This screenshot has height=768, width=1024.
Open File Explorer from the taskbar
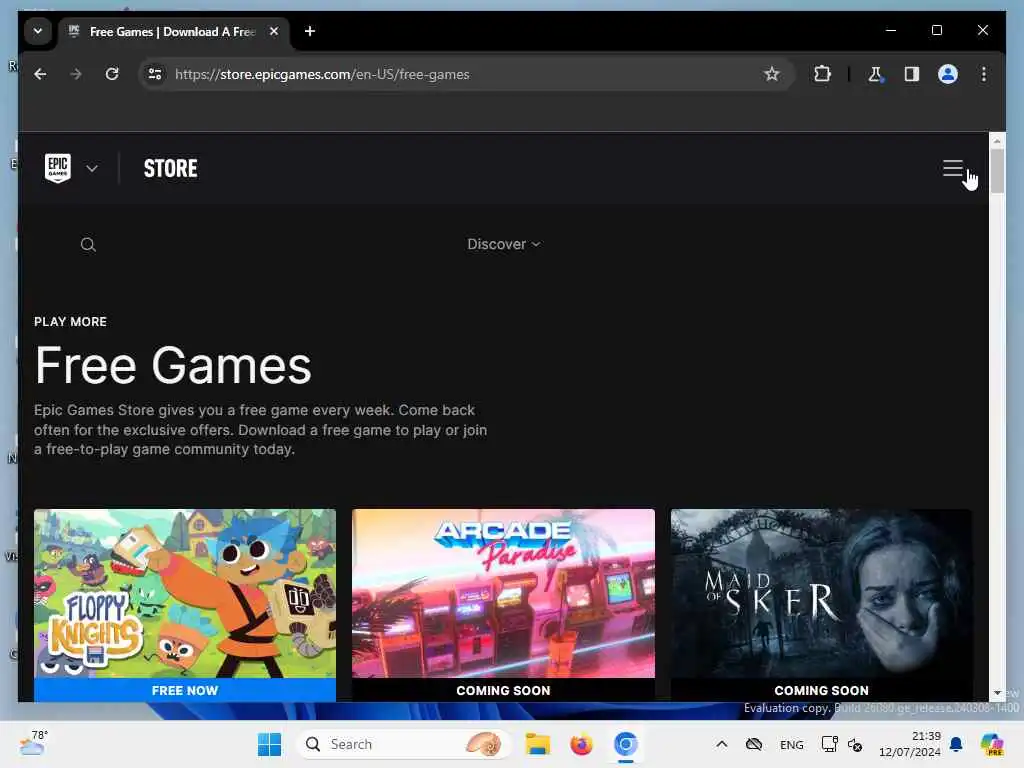click(537, 744)
